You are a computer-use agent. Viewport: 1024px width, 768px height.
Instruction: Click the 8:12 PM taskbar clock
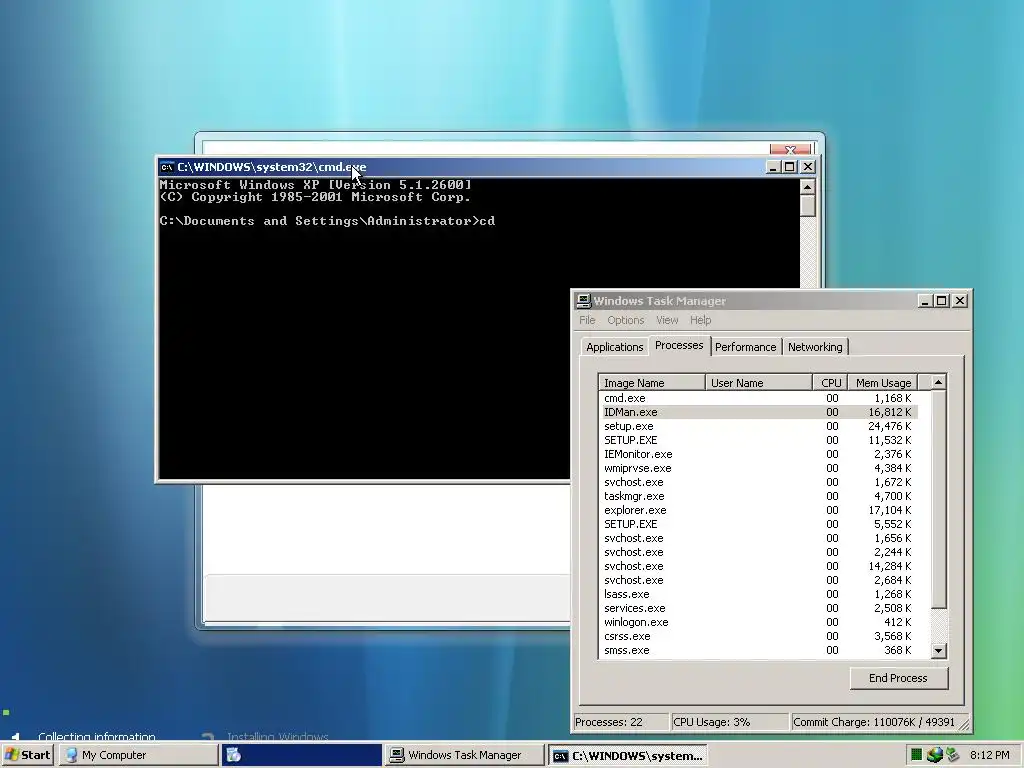coord(989,755)
